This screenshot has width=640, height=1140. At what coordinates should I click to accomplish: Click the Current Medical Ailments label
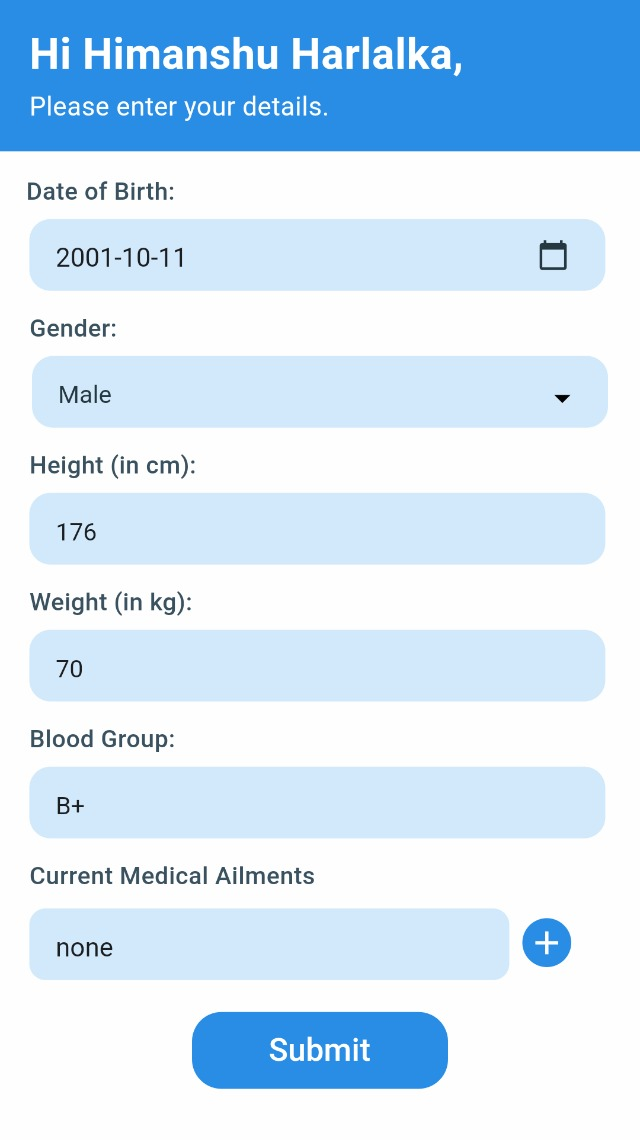(172, 875)
